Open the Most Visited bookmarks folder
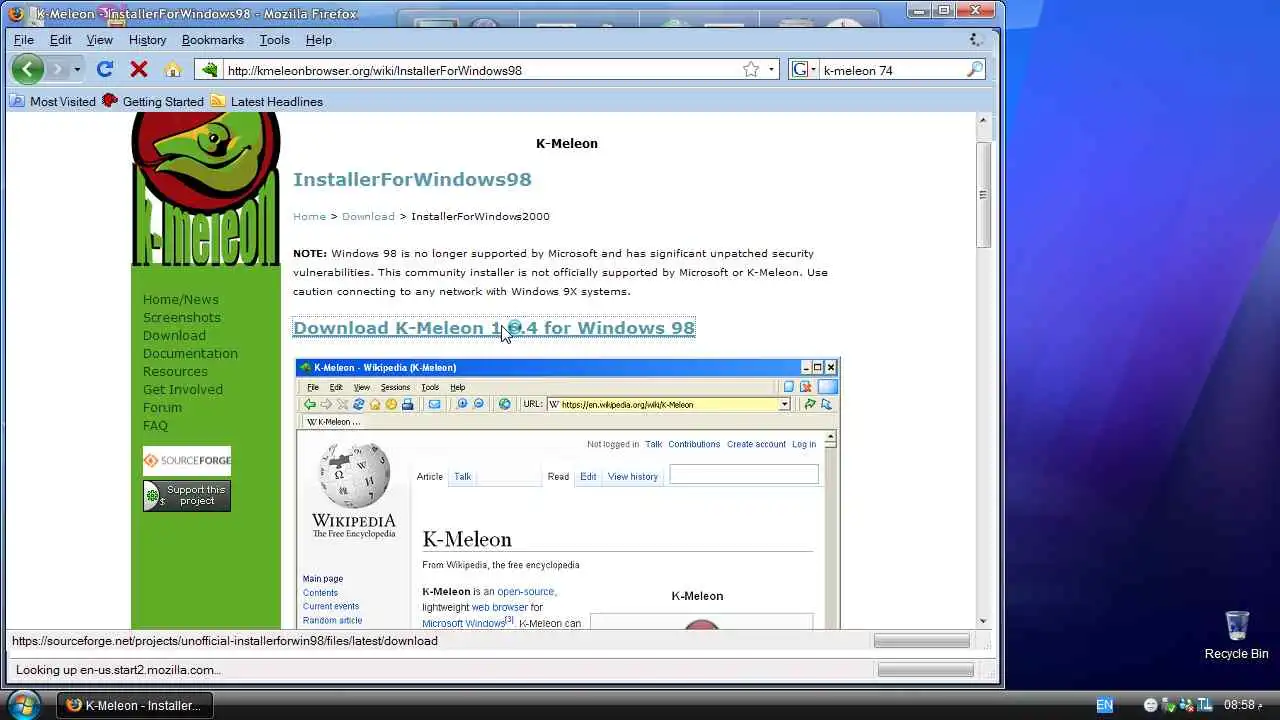1280x720 pixels. (53, 101)
